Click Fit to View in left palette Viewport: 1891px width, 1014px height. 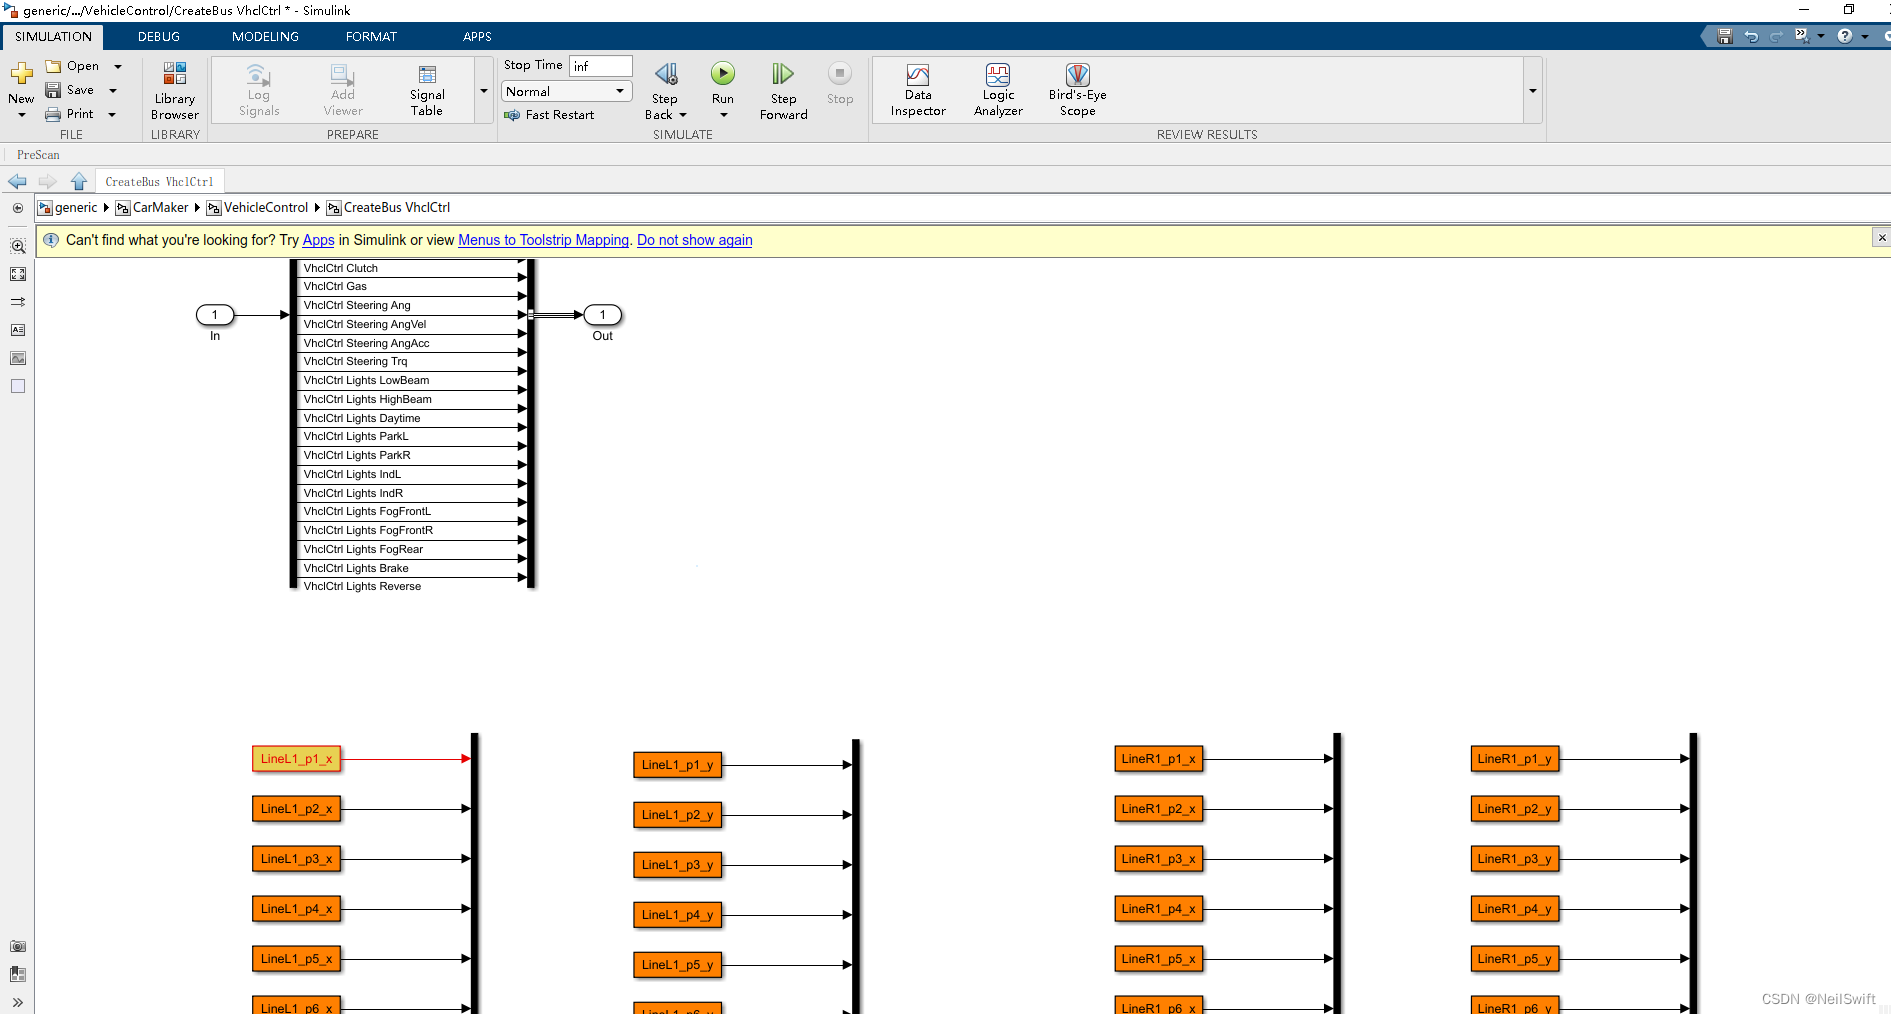[x=18, y=274]
